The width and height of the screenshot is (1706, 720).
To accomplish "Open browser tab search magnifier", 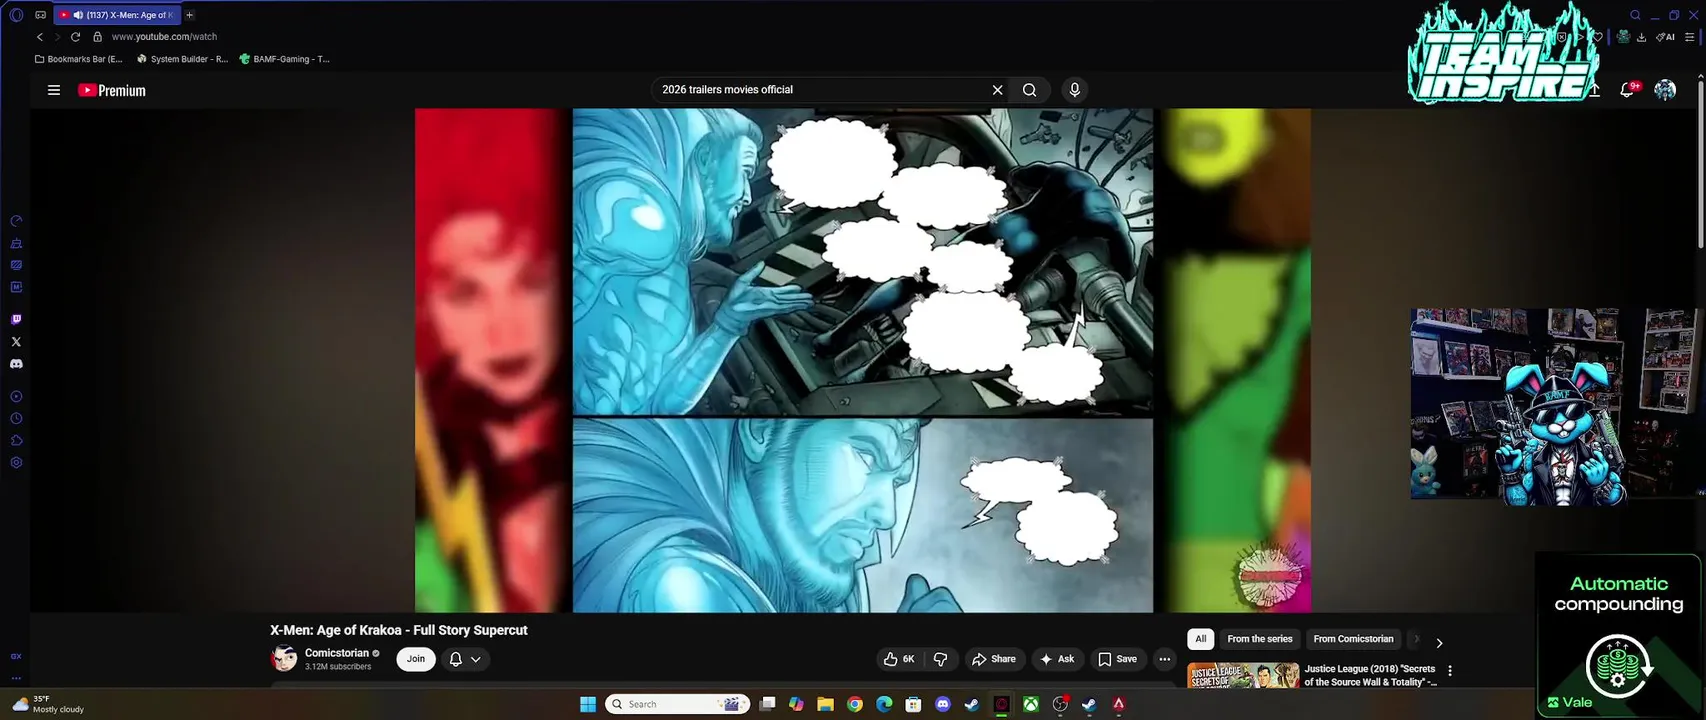I will tap(1635, 15).
